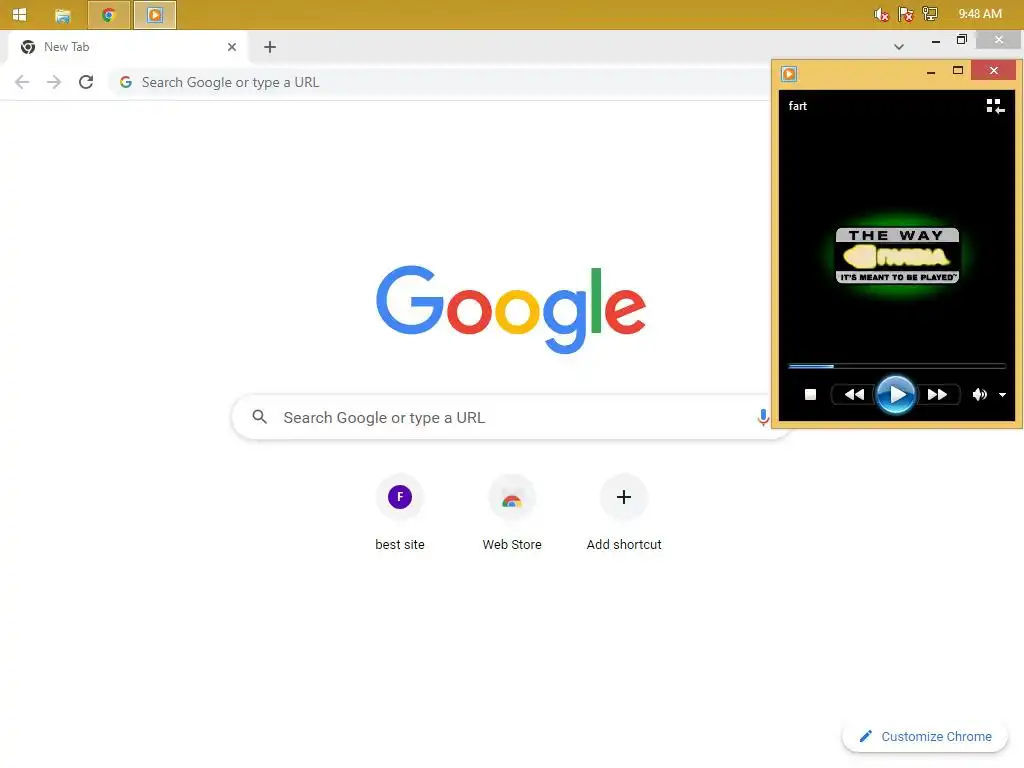This screenshot has width=1024, height=768.
Task: Go forward in Chrome
Action: [x=54, y=82]
